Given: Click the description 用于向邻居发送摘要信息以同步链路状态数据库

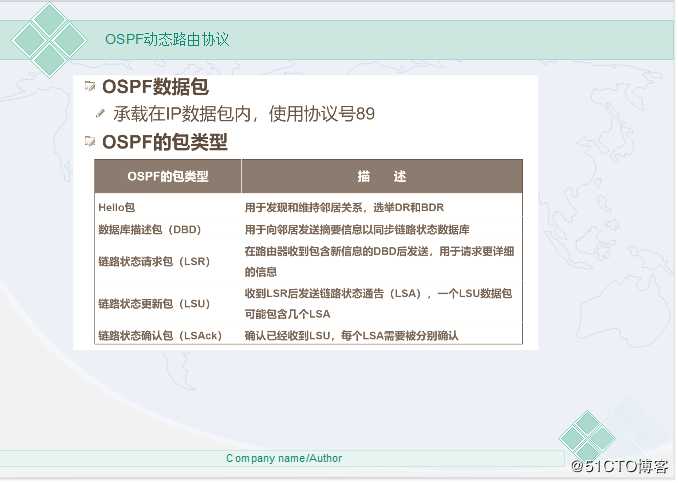Looking at the screenshot, I should tap(357, 230).
